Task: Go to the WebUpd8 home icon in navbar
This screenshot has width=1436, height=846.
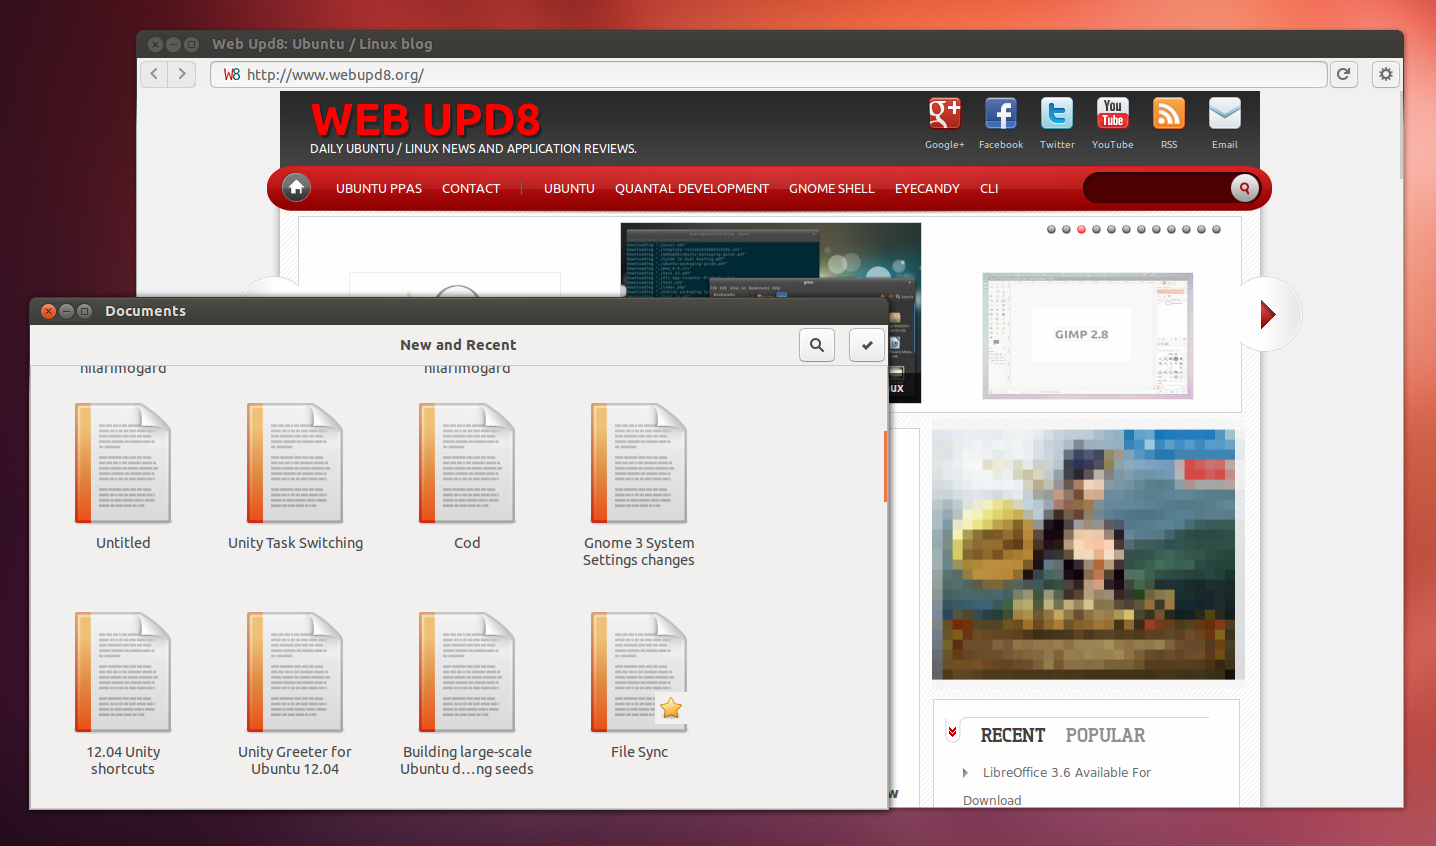Action: [x=296, y=187]
